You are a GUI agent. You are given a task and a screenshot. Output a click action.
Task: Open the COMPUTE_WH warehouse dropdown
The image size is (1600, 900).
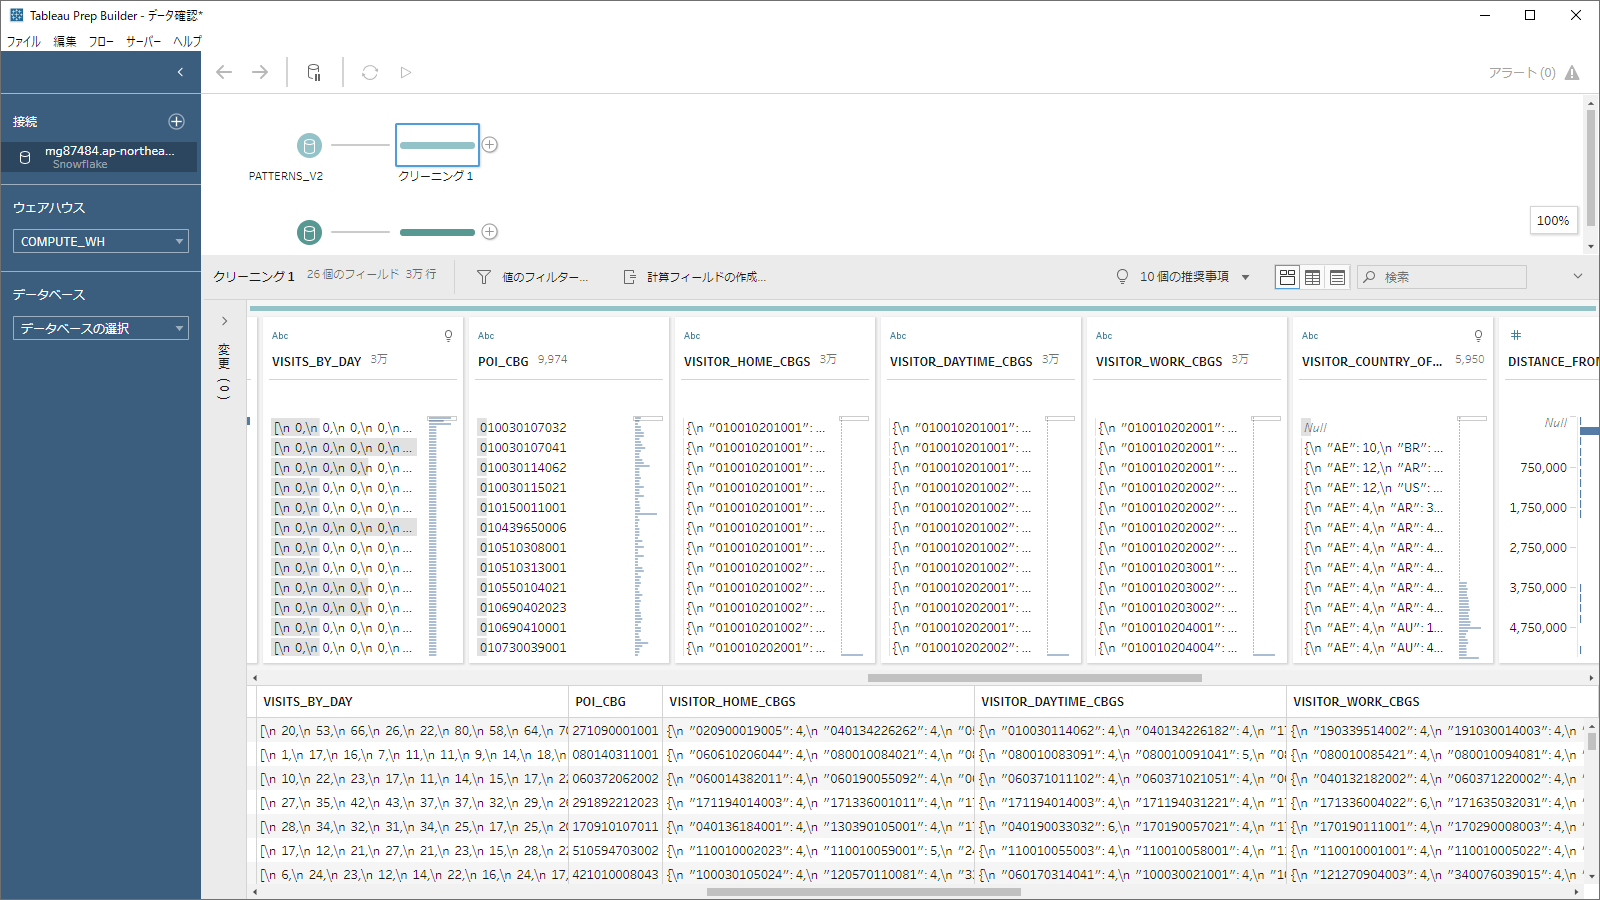point(100,241)
